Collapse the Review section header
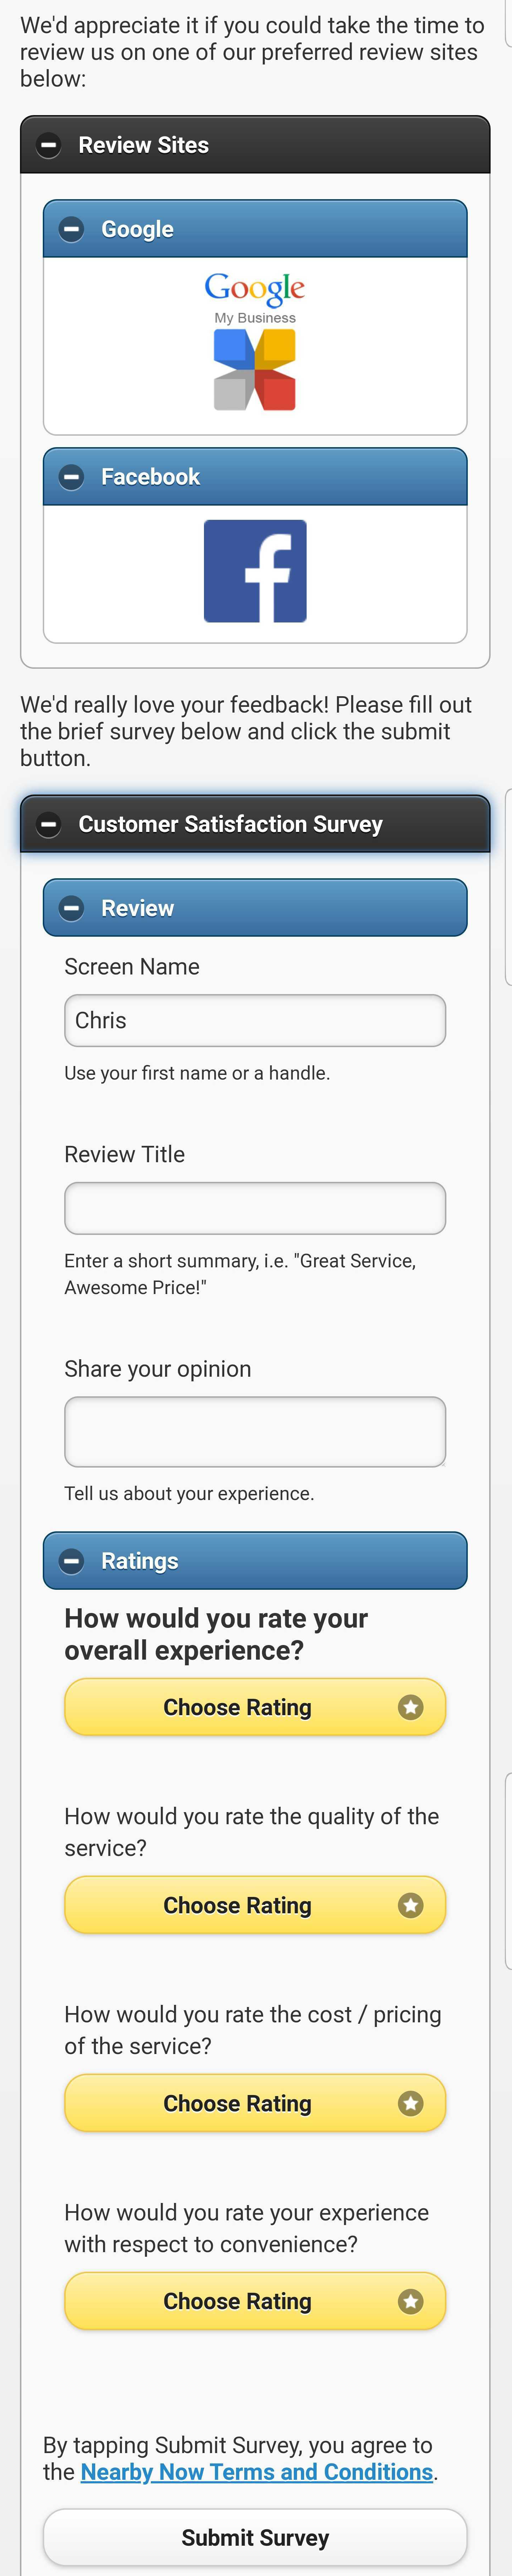Screen dimensions: 512x2576 [x=255, y=908]
